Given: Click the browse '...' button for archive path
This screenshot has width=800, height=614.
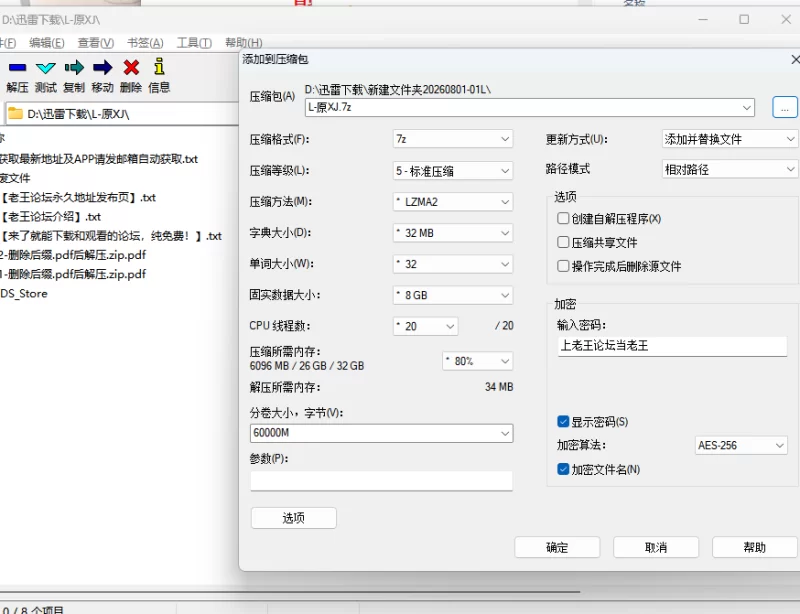Looking at the screenshot, I should 785,107.
